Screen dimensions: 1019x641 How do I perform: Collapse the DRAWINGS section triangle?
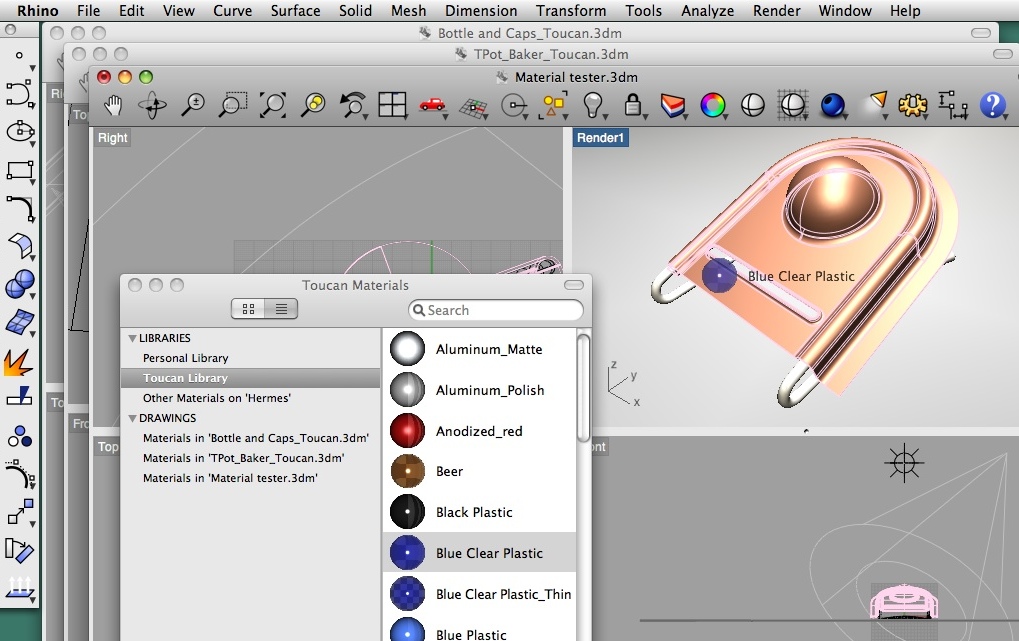[x=132, y=418]
